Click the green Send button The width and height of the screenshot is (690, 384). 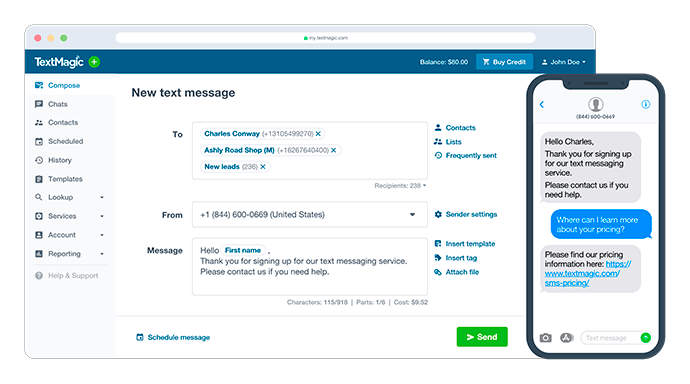pyautogui.click(x=482, y=337)
